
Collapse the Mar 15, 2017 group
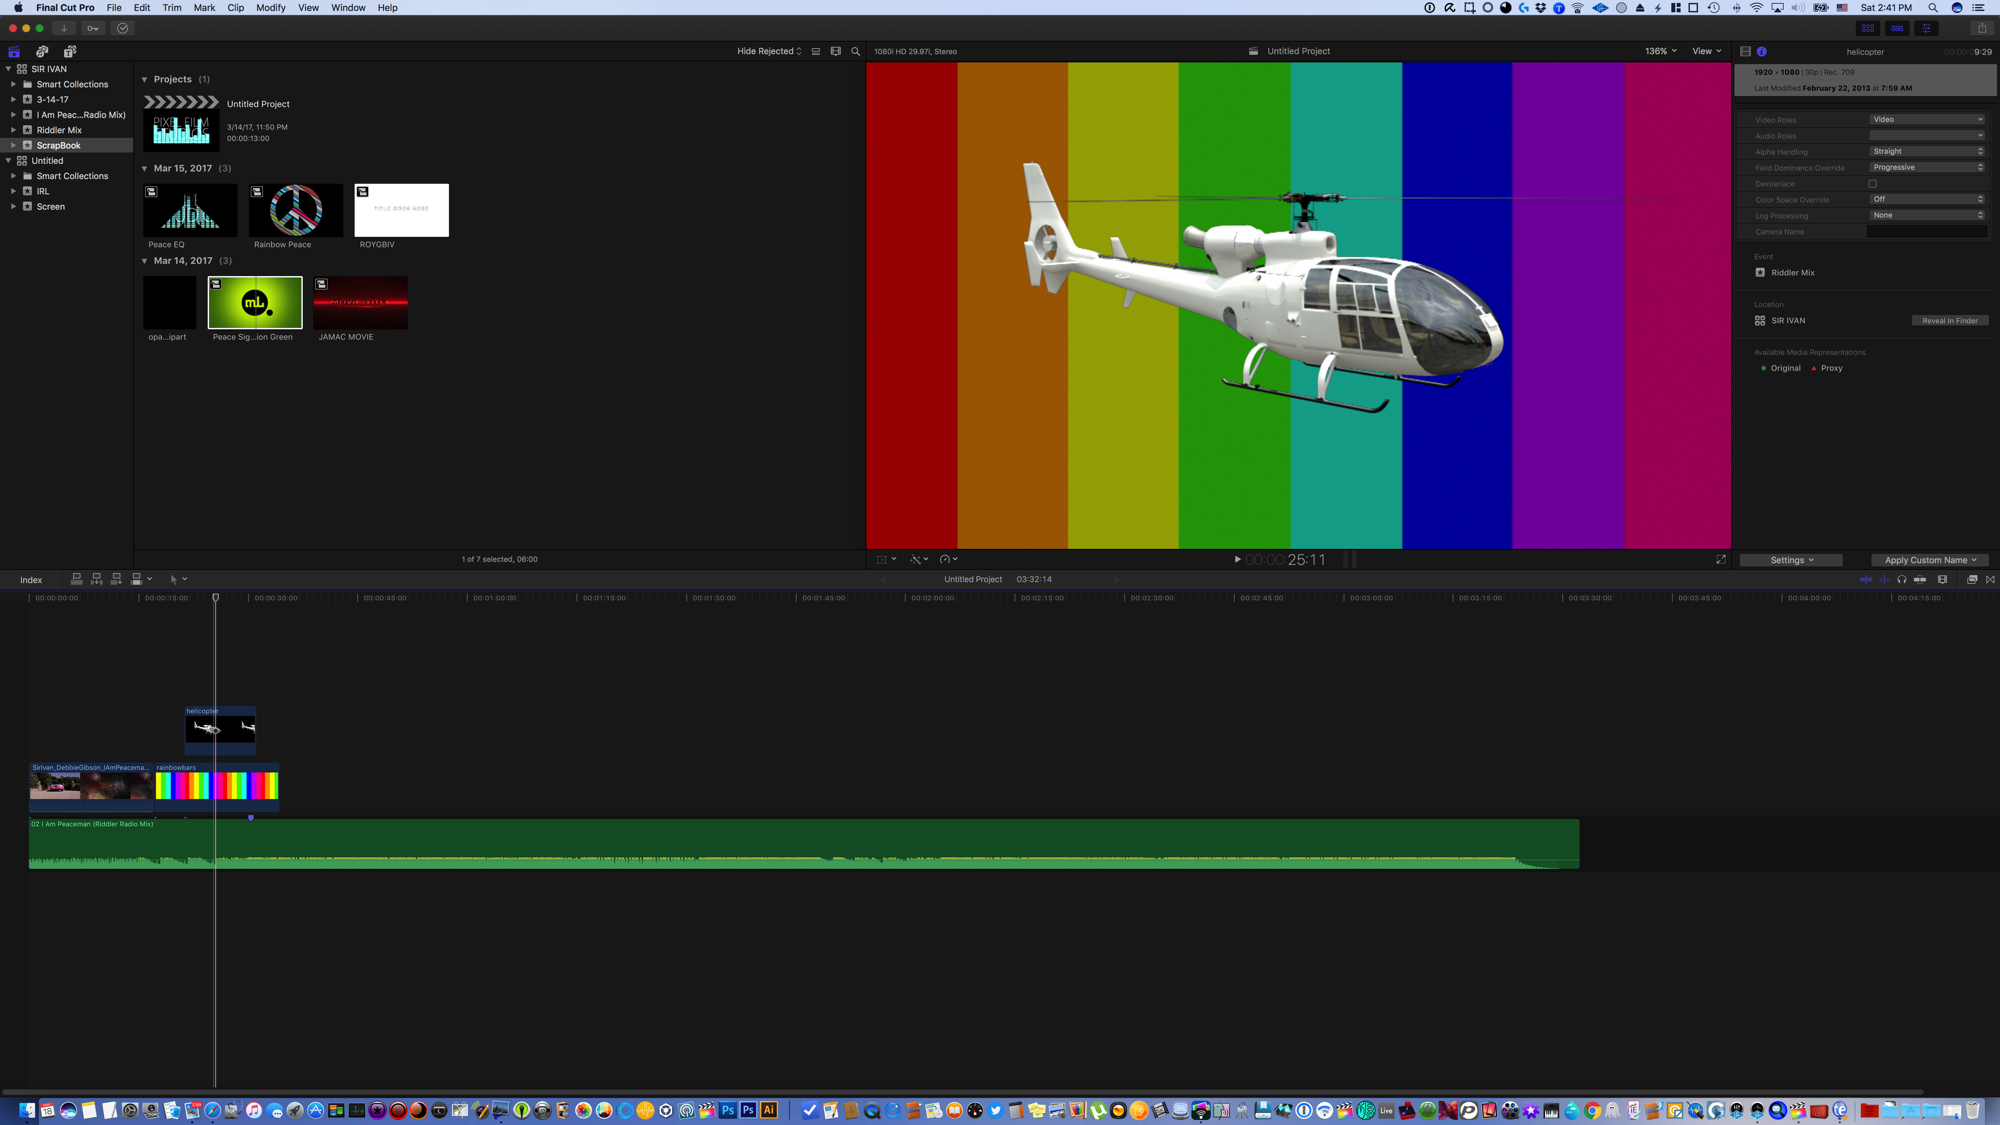pos(145,169)
